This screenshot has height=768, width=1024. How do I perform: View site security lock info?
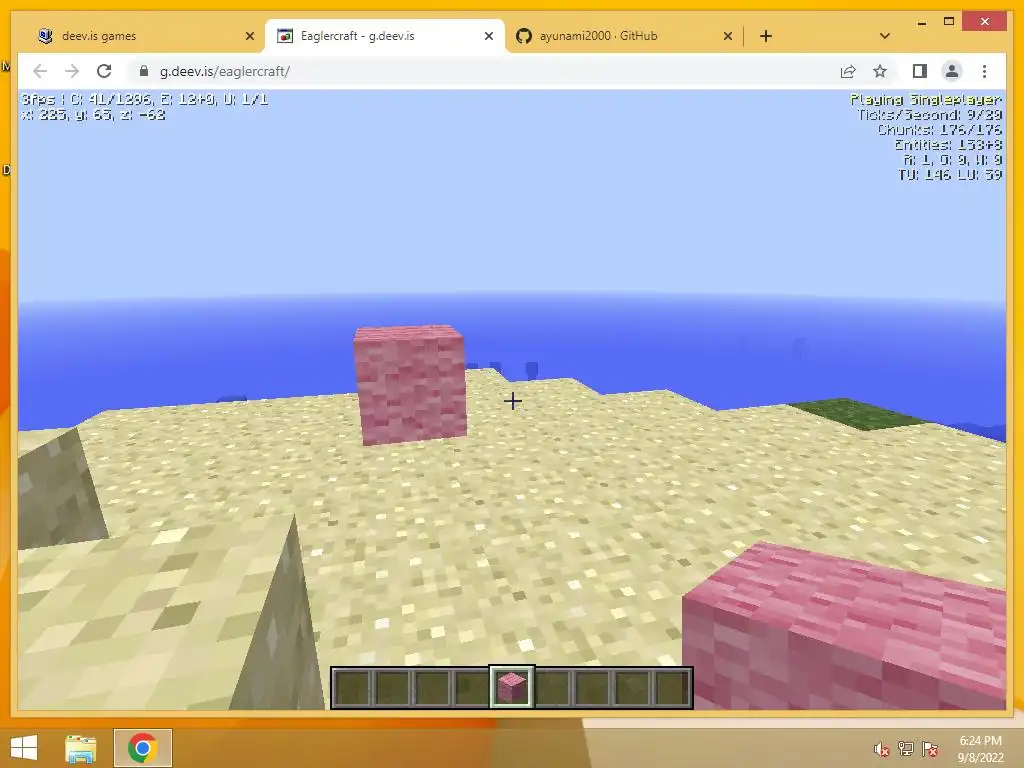pyautogui.click(x=144, y=71)
